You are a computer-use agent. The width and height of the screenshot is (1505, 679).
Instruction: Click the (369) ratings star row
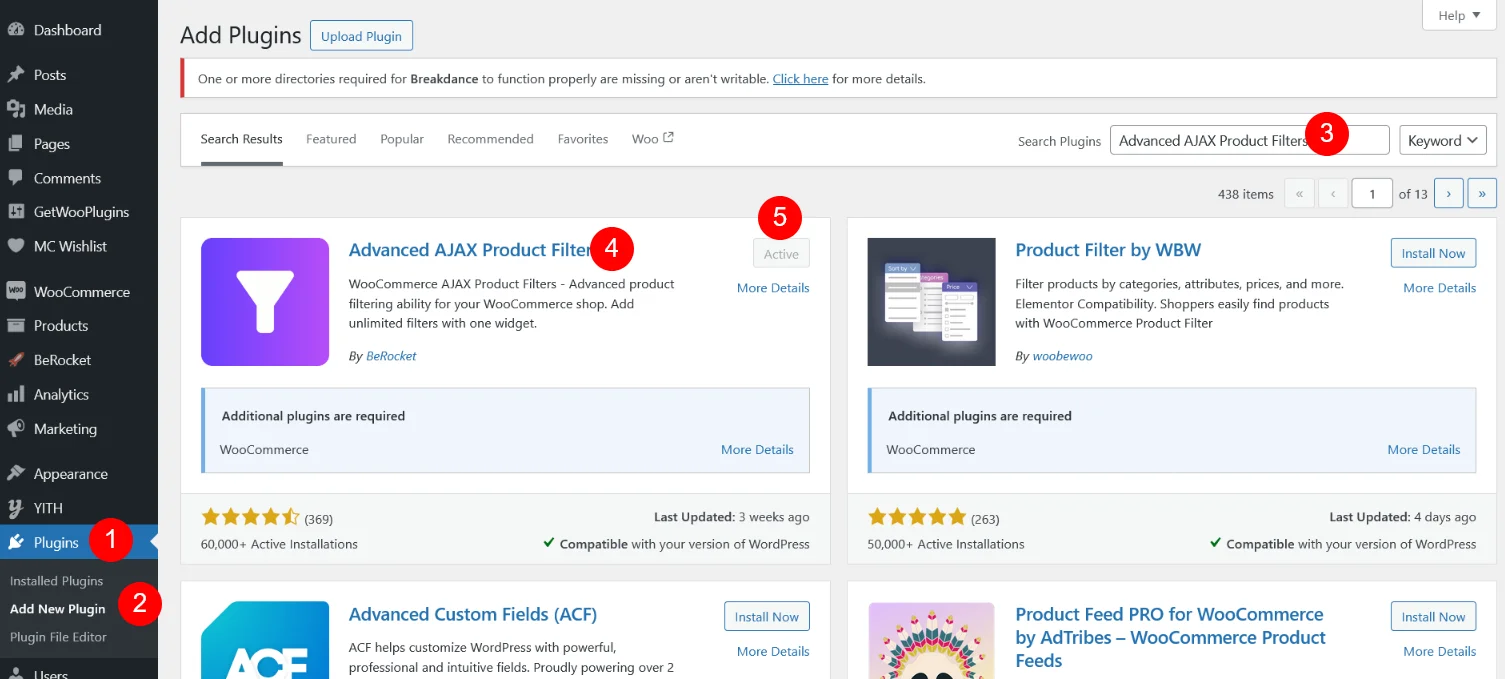click(x=267, y=518)
